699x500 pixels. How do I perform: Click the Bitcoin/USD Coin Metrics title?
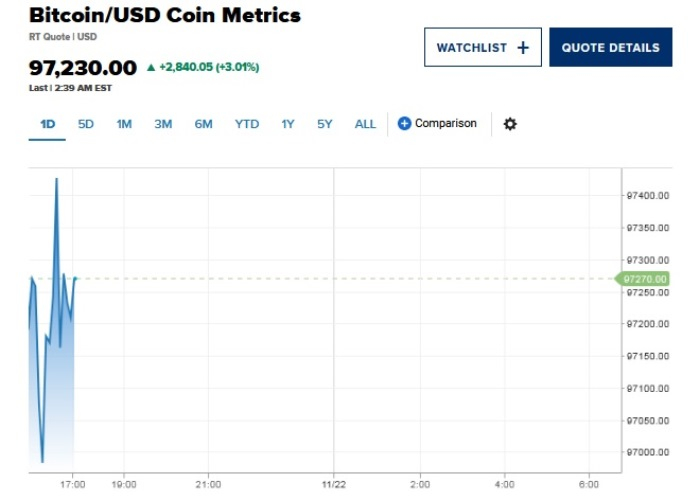[165, 16]
